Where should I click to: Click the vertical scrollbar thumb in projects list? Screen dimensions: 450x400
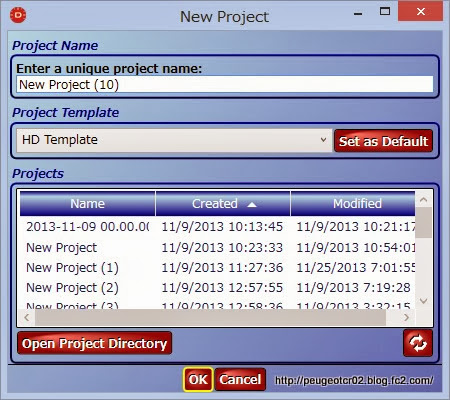pyautogui.click(x=424, y=223)
